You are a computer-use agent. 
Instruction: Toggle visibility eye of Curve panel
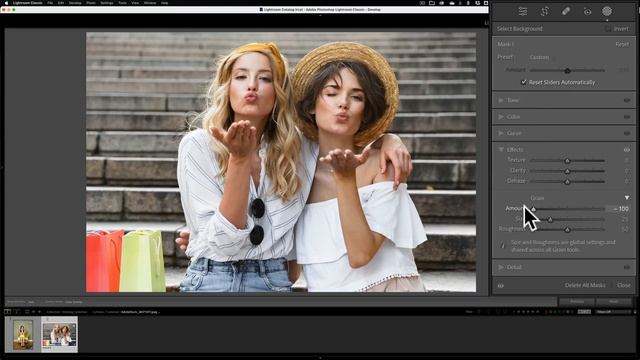627,133
